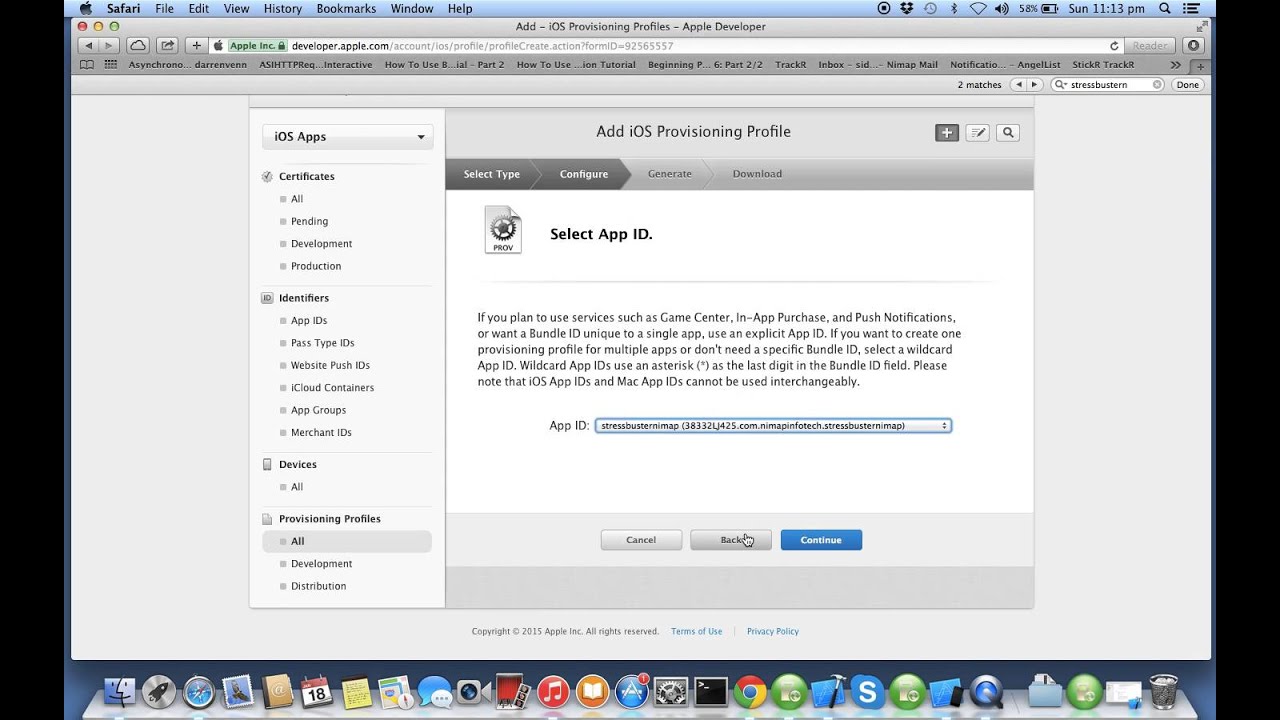The image size is (1280, 720).
Task: Go to the Select Type step
Action: click(x=492, y=174)
